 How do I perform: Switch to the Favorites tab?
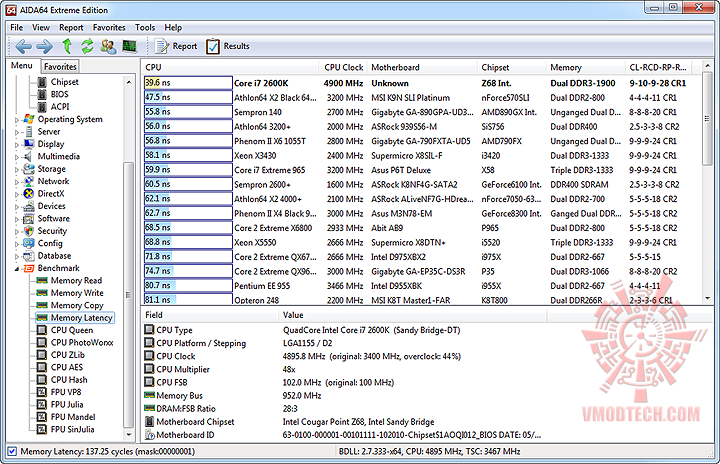coord(60,67)
